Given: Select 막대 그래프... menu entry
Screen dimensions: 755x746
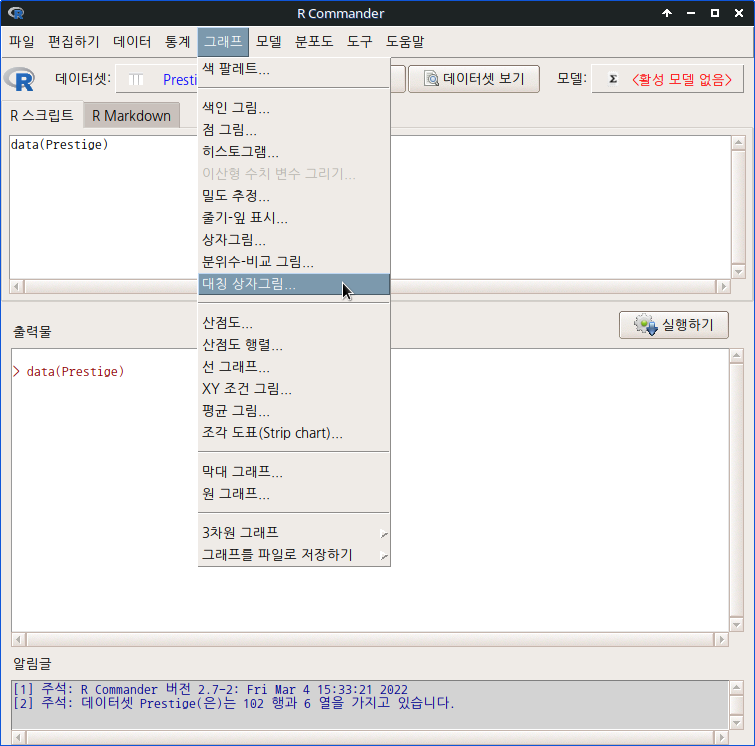Looking at the screenshot, I should [x=294, y=471].
